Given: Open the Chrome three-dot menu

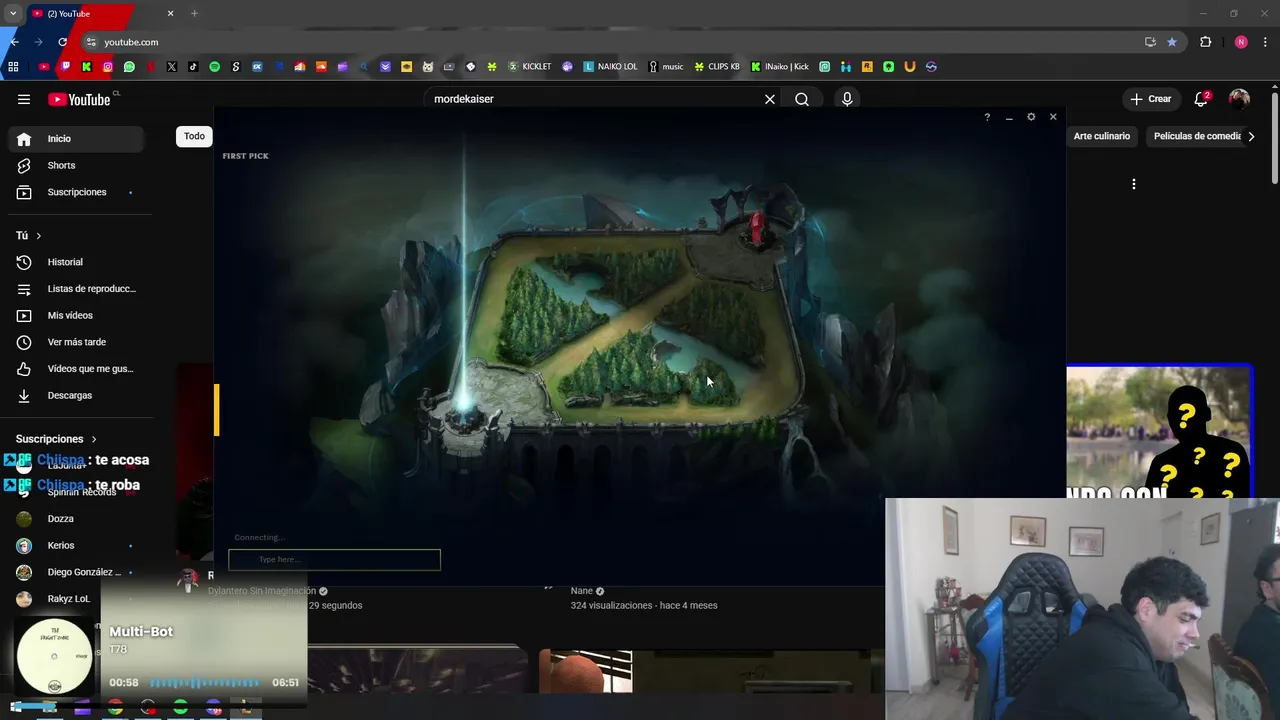Looking at the screenshot, I should click(x=1266, y=42).
